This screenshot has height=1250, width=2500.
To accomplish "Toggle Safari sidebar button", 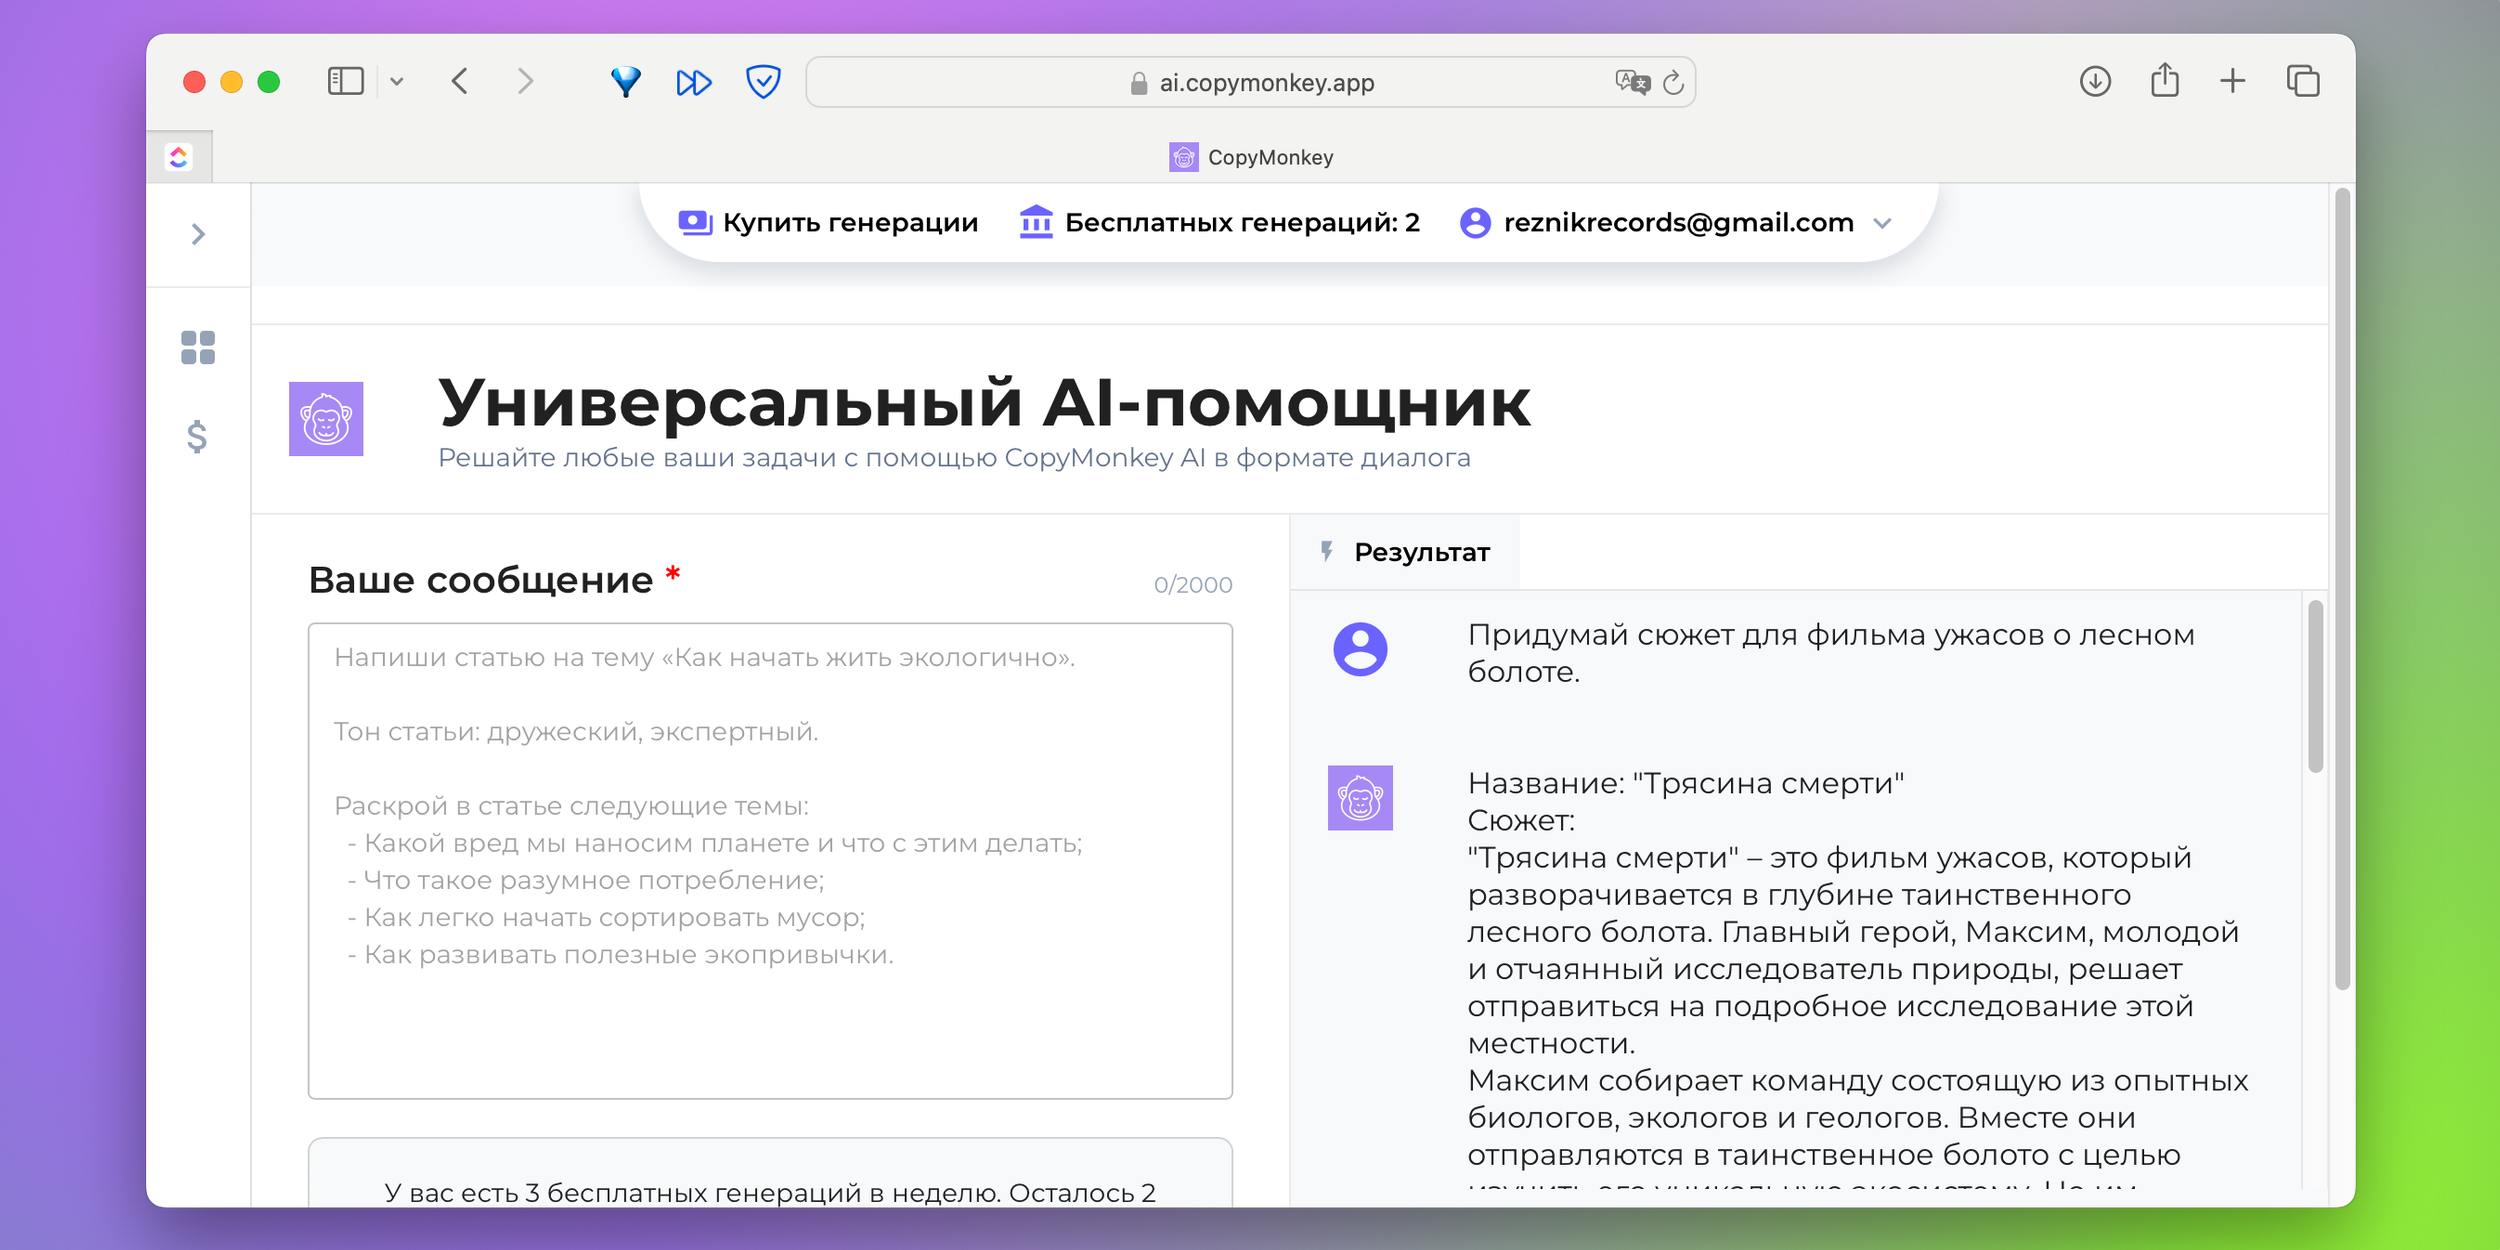I will (x=345, y=81).
